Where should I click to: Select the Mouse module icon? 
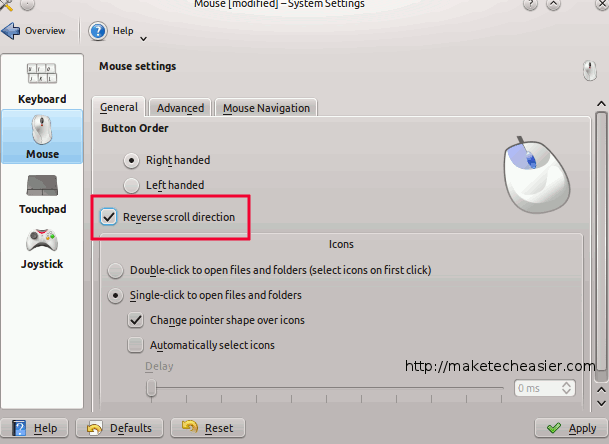tap(42, 129)
